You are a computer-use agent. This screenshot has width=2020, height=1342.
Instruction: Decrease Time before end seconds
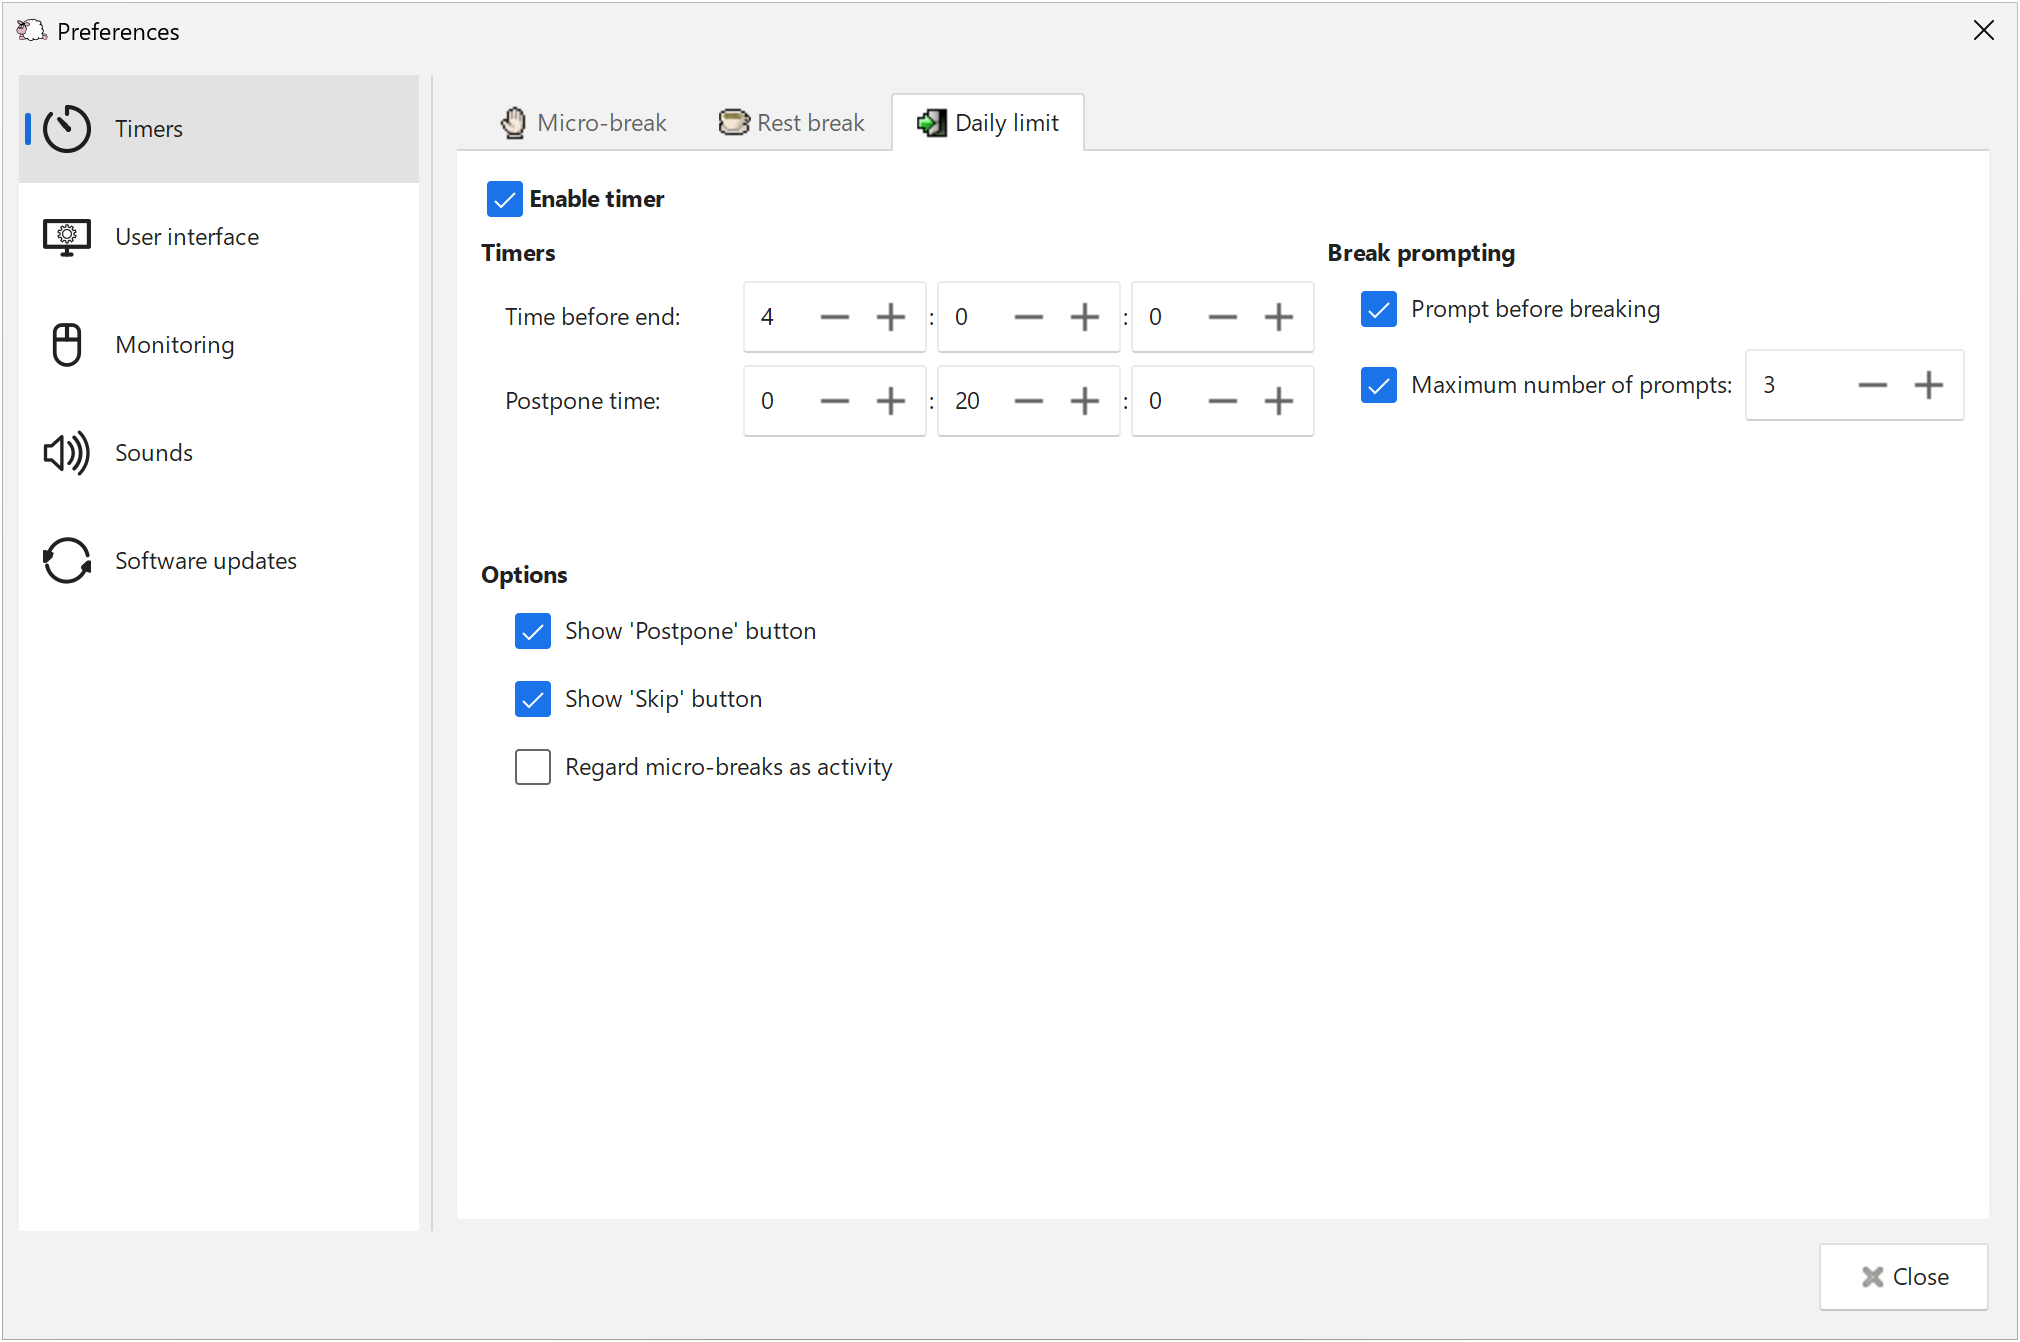coord(1222,317)
